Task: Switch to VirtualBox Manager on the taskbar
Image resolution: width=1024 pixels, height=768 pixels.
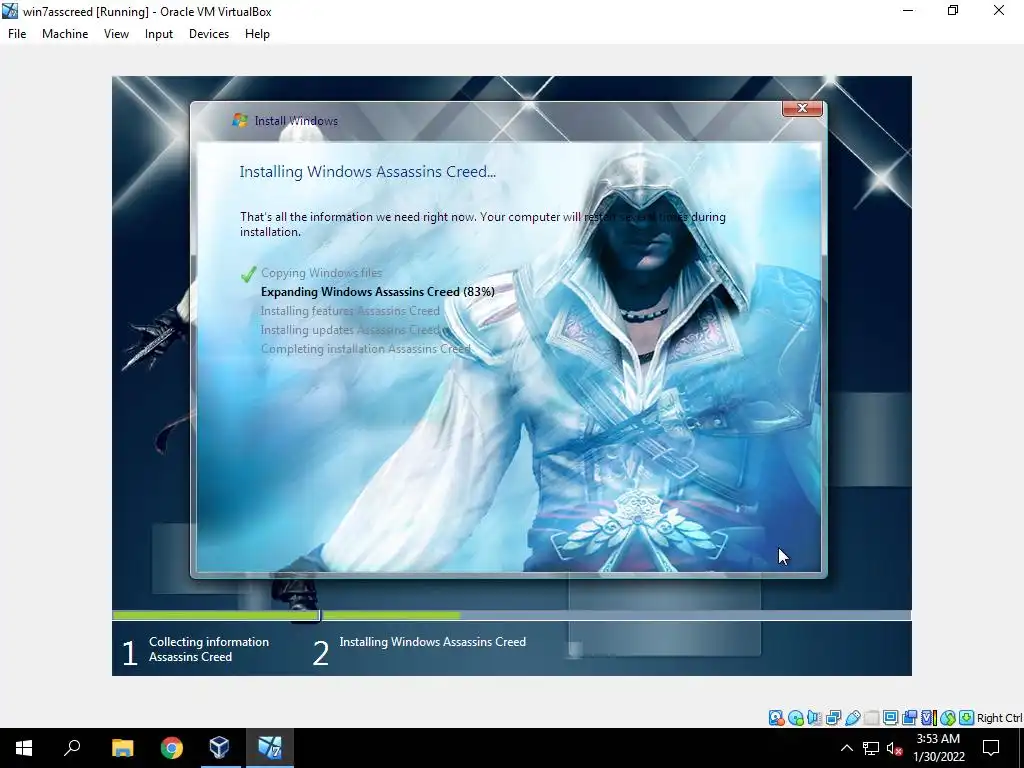Action: point(220,748)
